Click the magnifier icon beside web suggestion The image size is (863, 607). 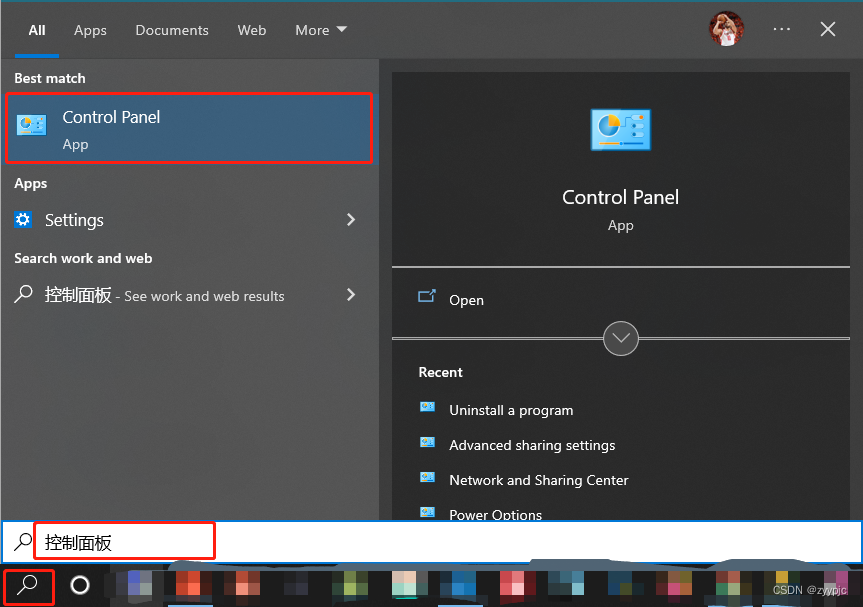(24, 294)
